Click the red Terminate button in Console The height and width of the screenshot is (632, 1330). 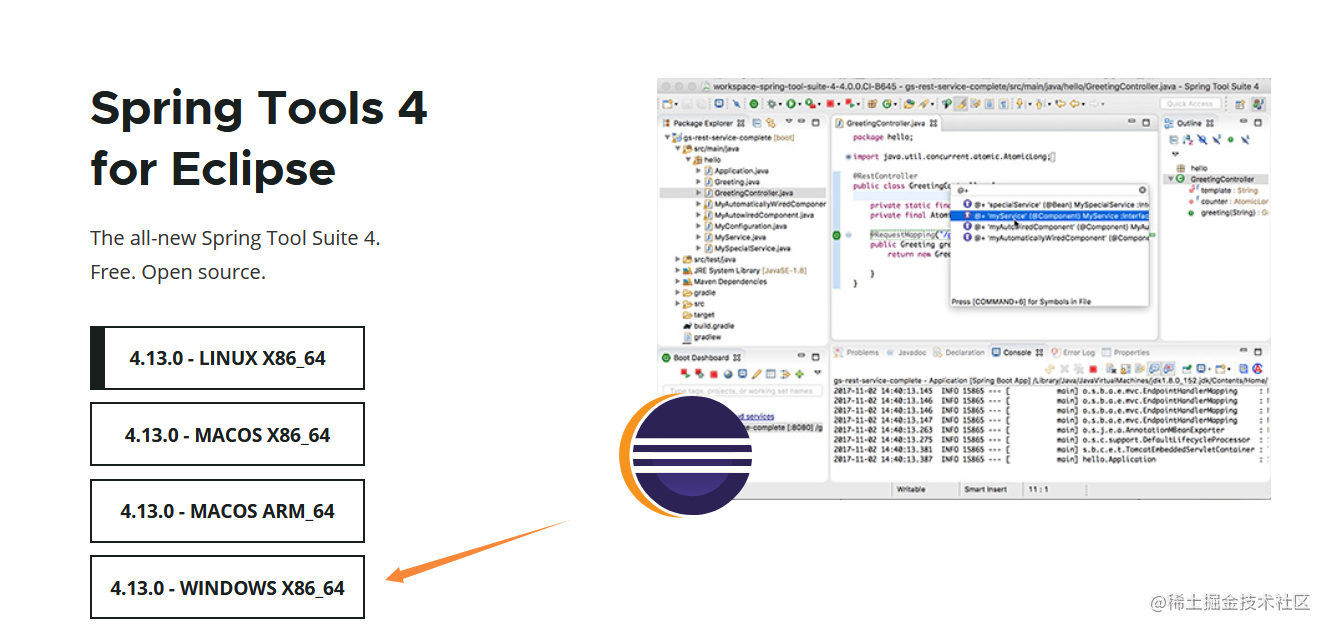click(x=1093, y=369)
